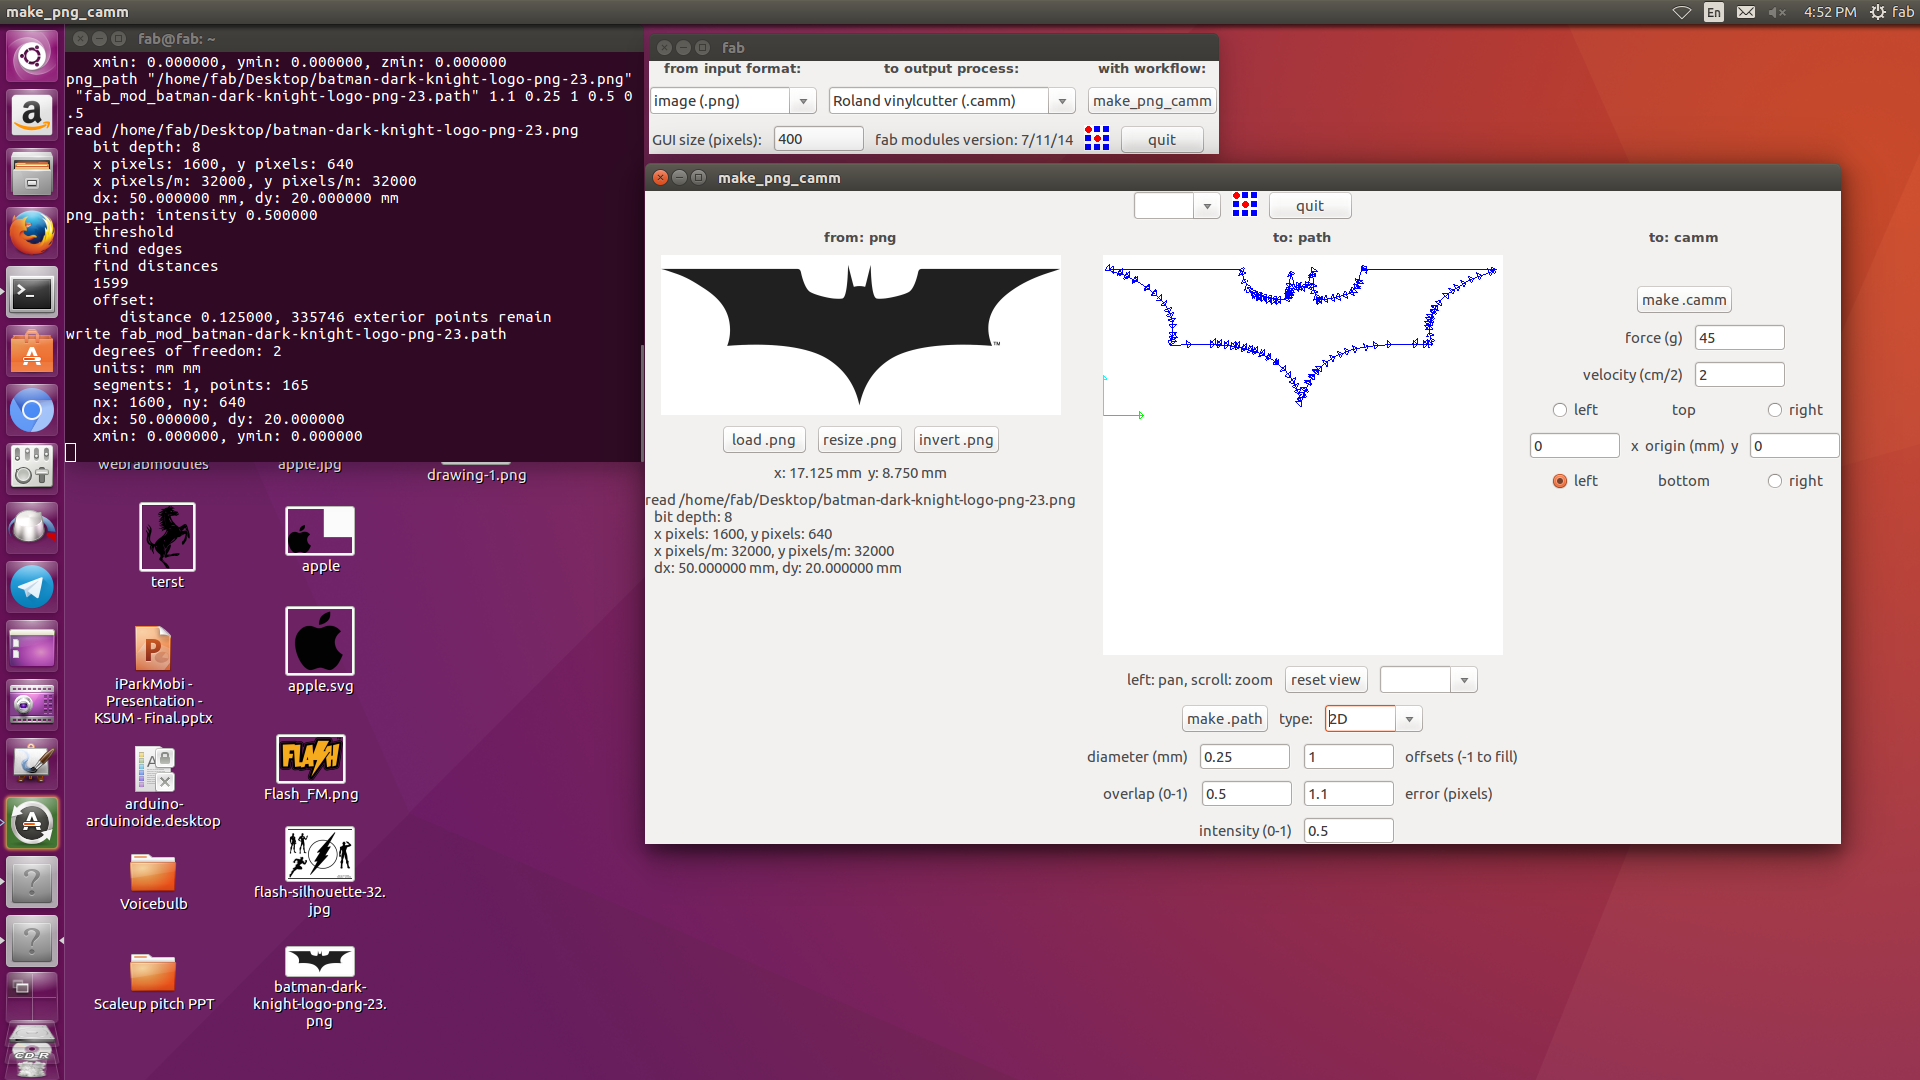This screenshot has height=1080, width=1920.
Task: Select top right origin radio button
Action: click(1774, 410)
